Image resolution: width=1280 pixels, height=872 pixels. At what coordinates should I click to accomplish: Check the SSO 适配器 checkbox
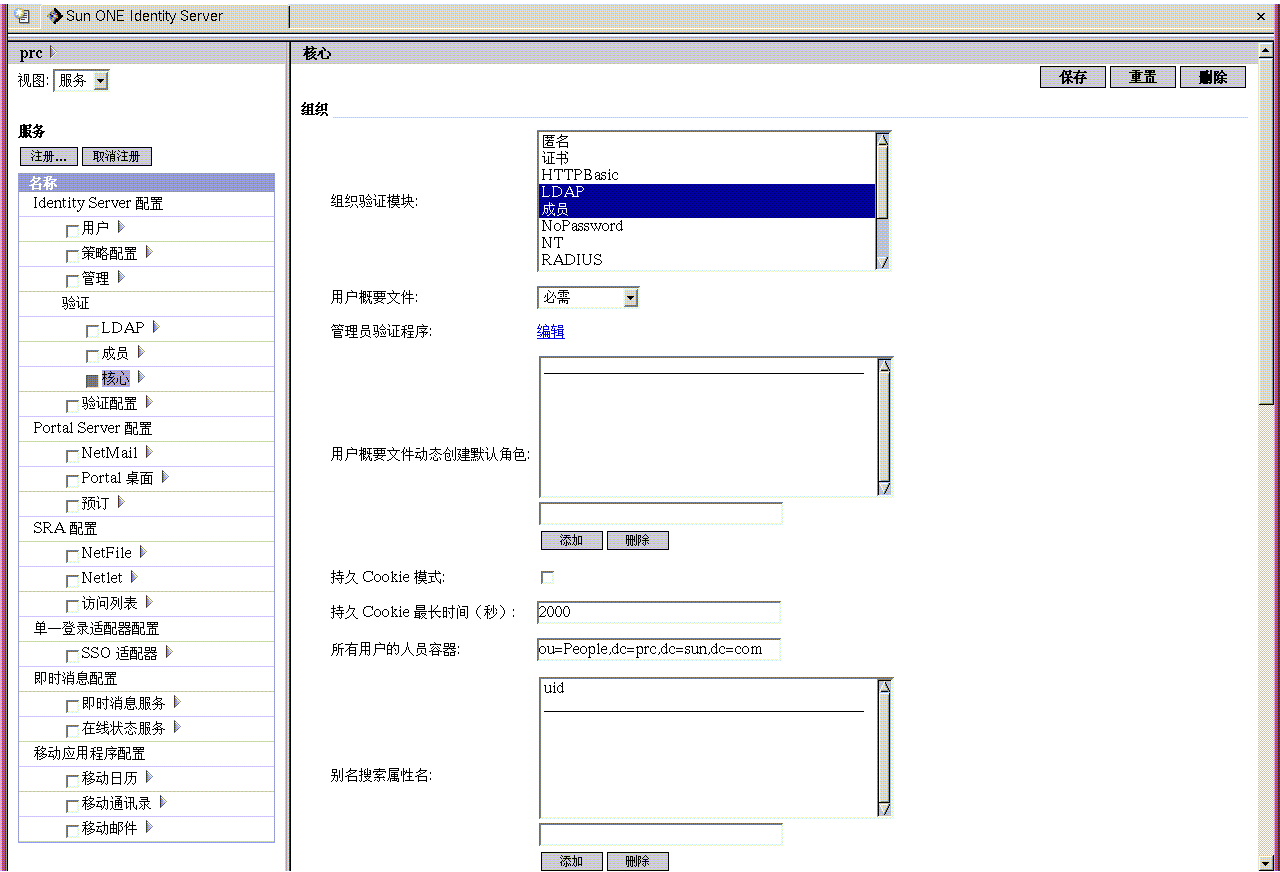coord(72,655)
